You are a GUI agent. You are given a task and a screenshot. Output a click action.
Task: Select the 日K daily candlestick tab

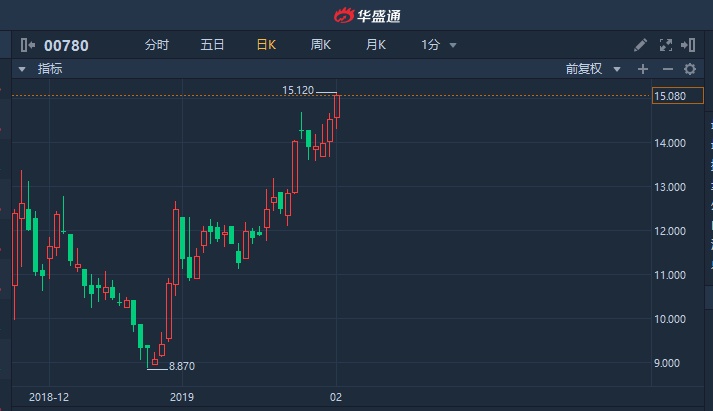point(266,45)
